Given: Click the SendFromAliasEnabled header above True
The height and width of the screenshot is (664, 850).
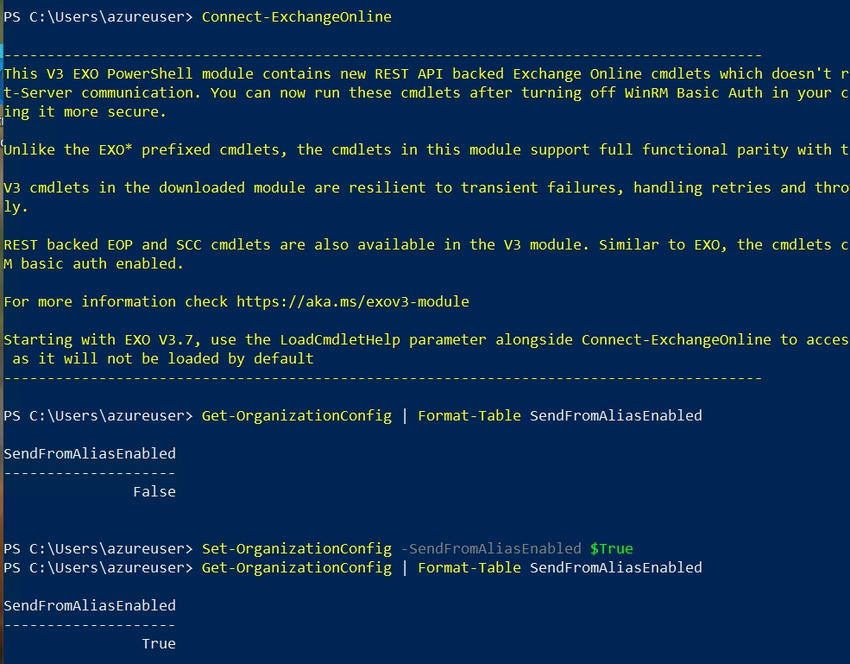Looking at the screenshot, I should (90, 606).
